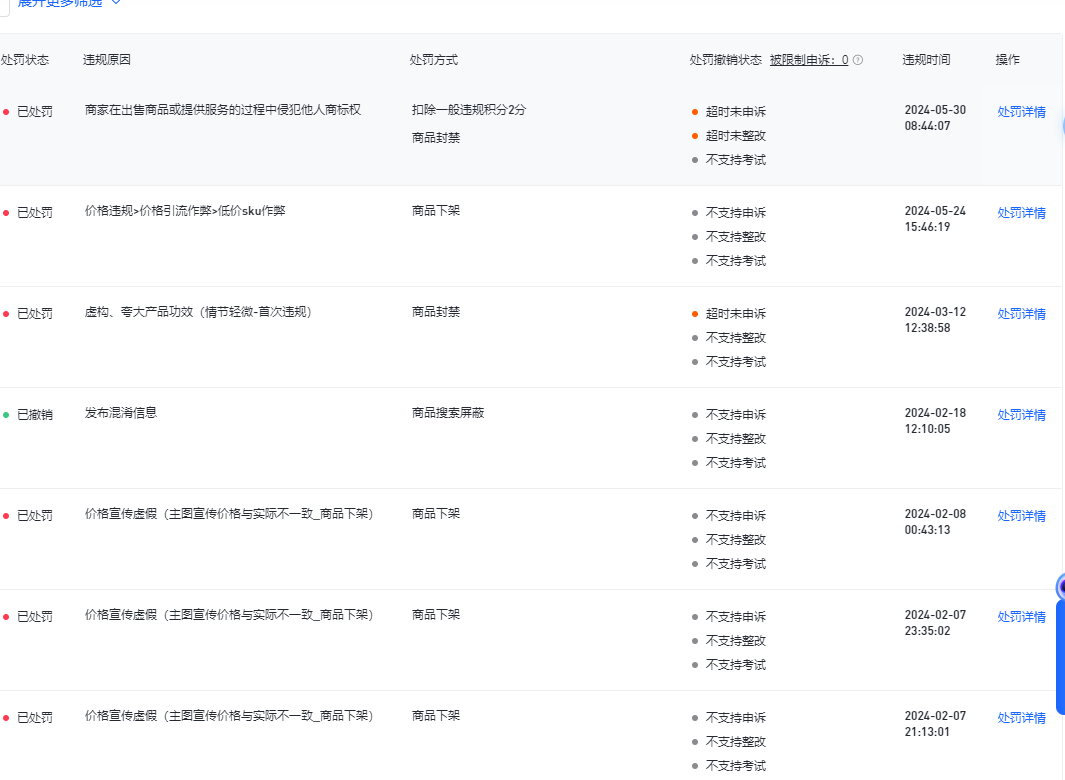1065x780 pixels.
Task: Open 处罚详情 for the 21:13:01 violation
Action: click(1021, 718)
